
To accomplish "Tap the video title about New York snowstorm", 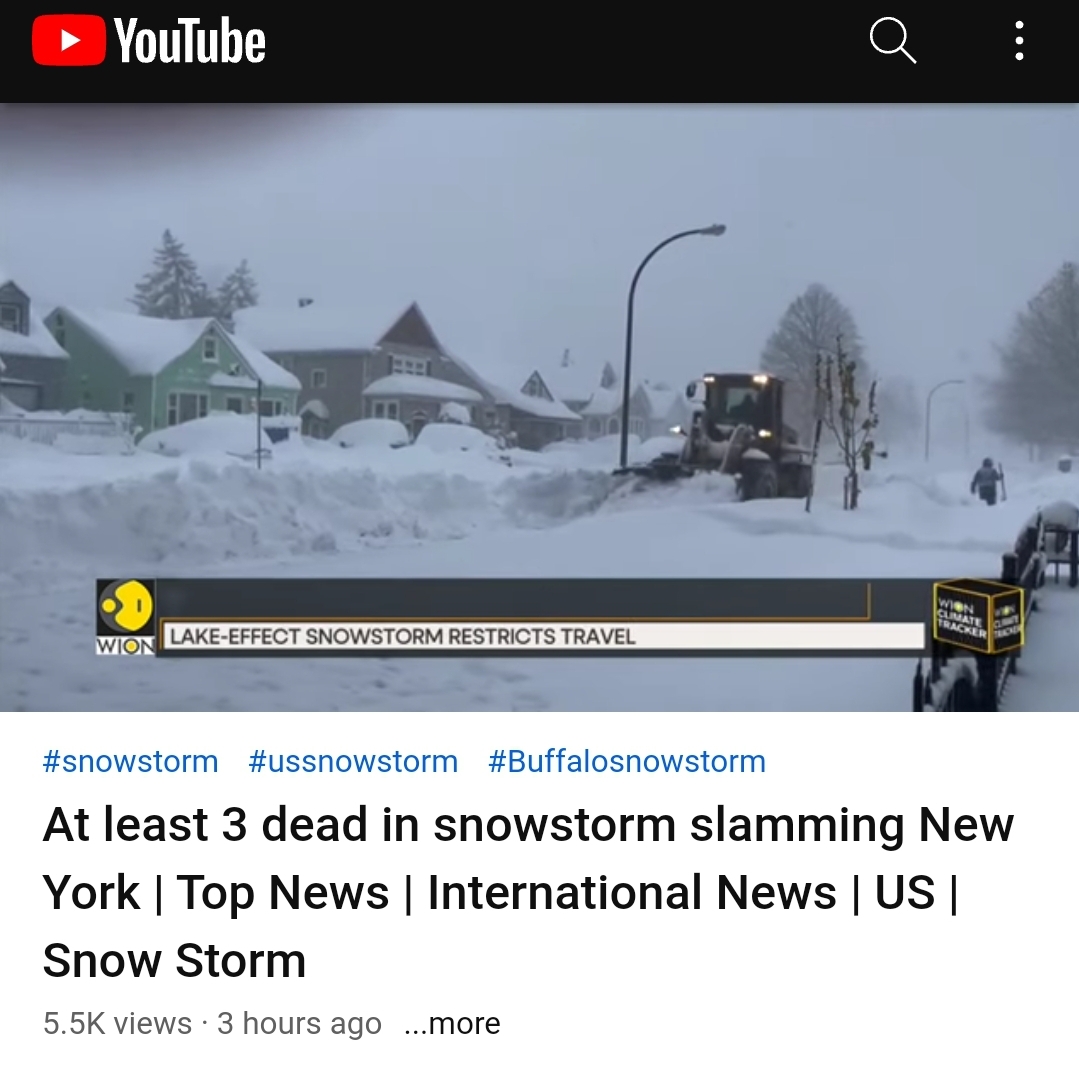I will [528, 892].
